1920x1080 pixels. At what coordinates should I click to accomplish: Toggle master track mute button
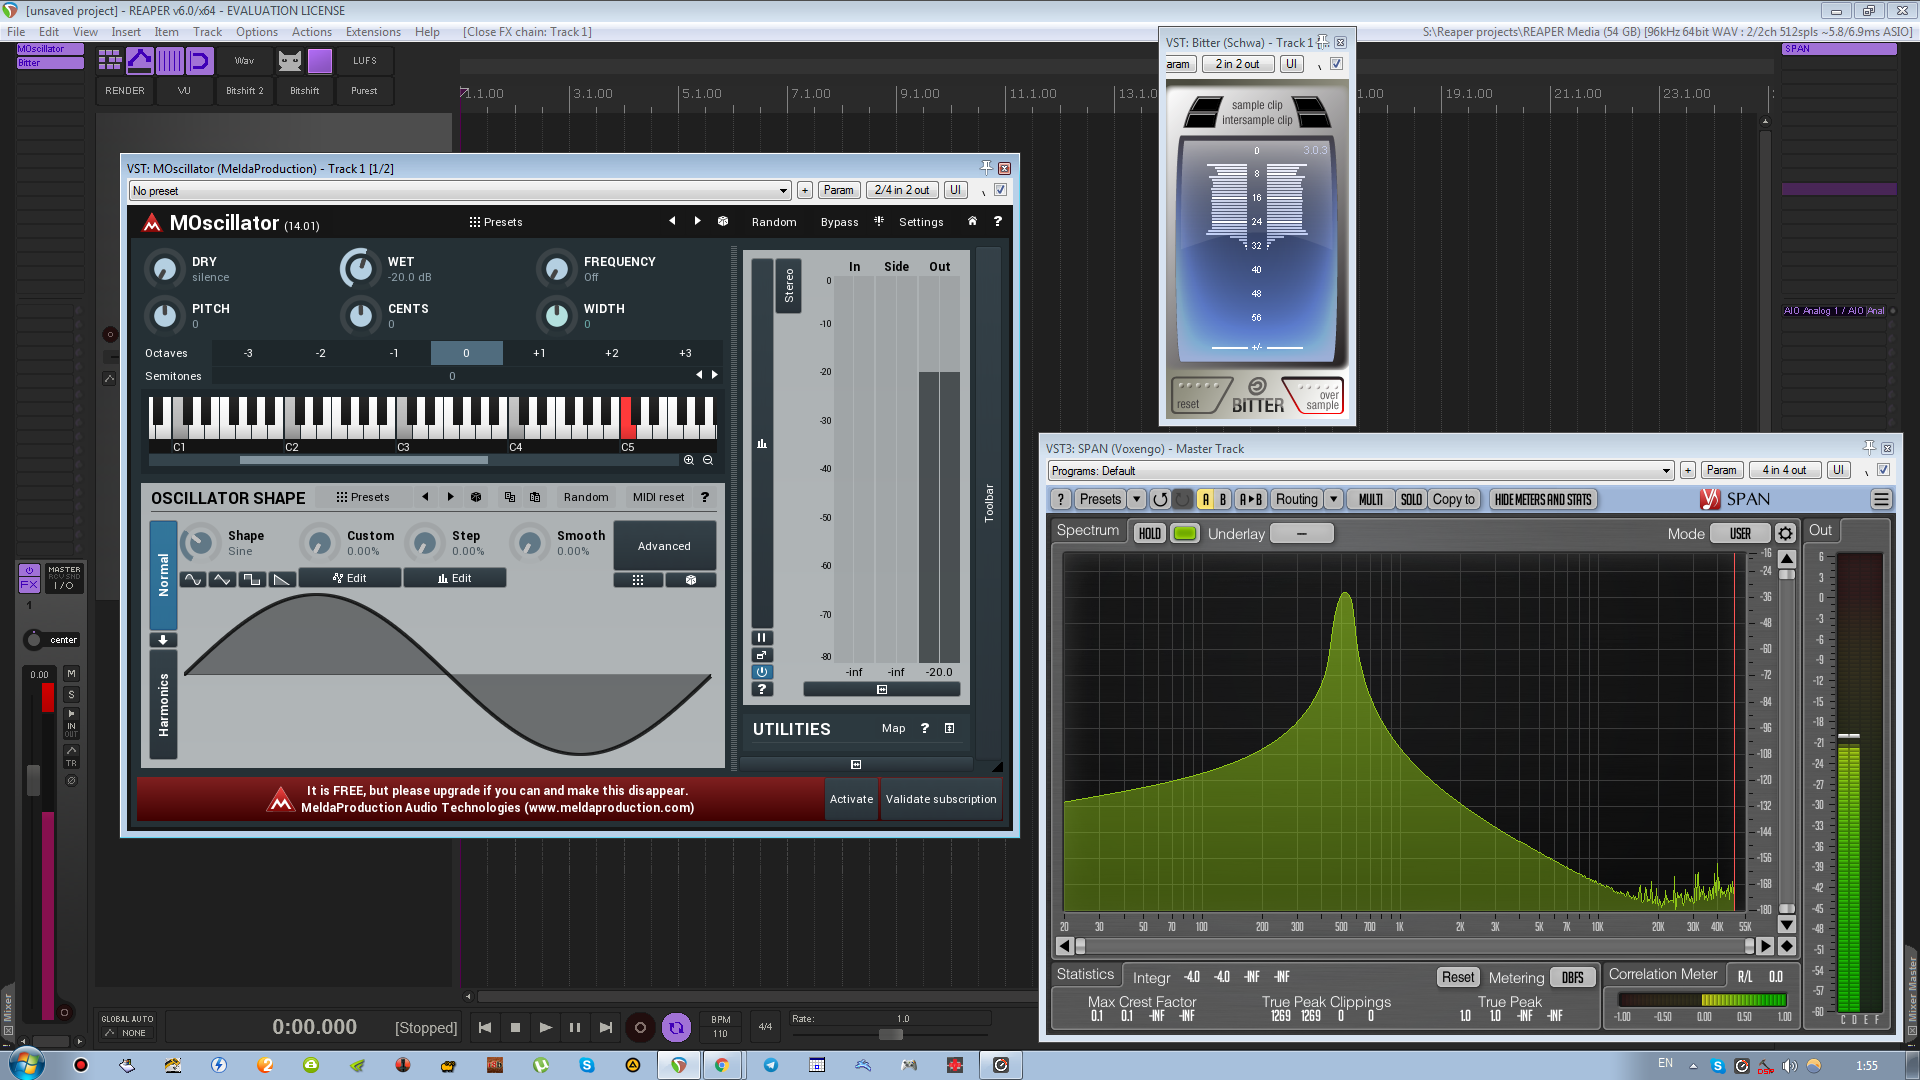71,674
